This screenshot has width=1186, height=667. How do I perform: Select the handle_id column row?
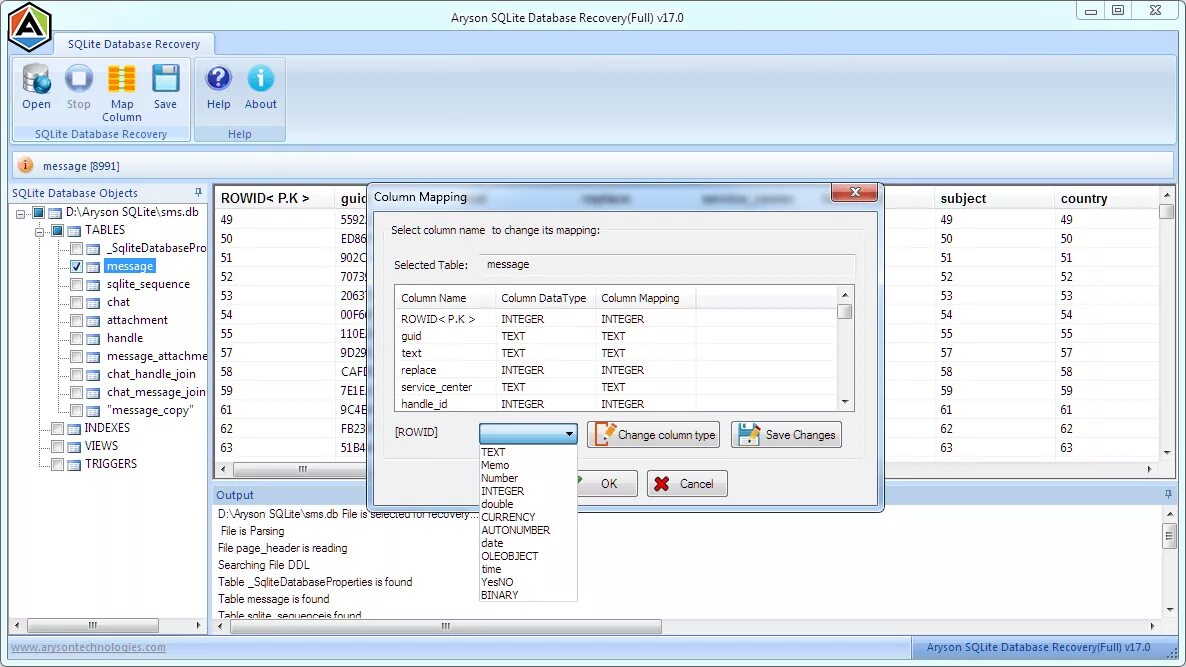616,404
